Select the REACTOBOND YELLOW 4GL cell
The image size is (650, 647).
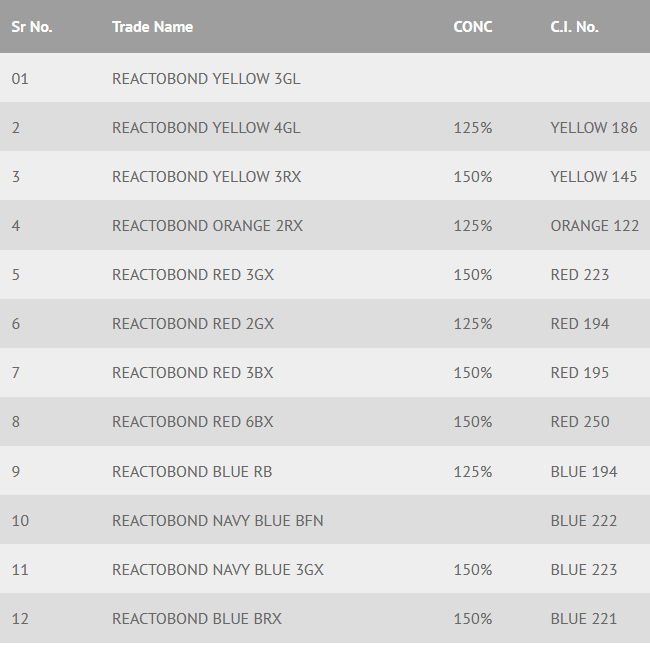pyautogui.click(x=206, y=128)
